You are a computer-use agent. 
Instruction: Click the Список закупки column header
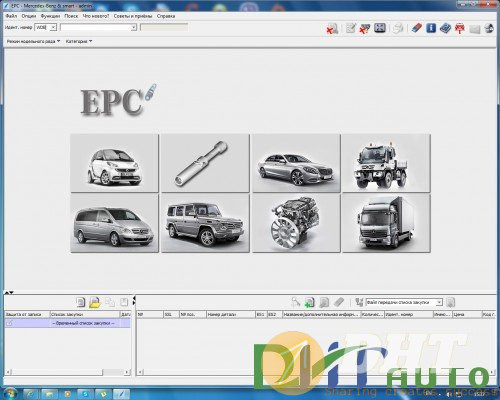[x=85, y=314]
